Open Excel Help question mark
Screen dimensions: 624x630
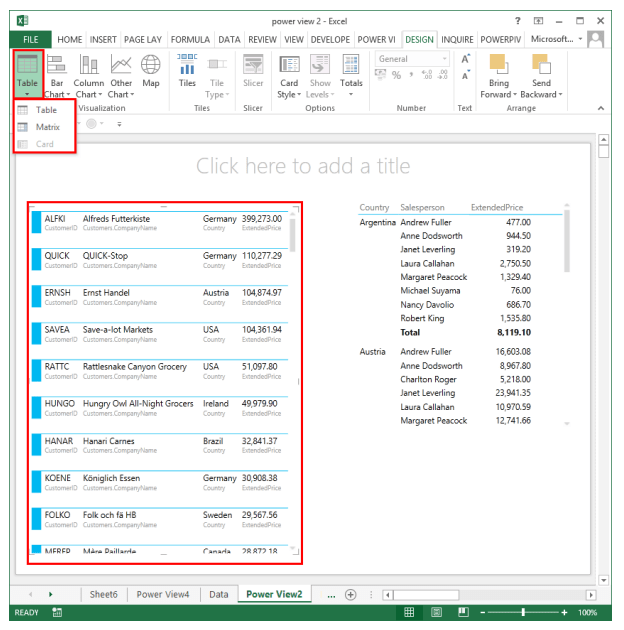(x=518, y=20)
